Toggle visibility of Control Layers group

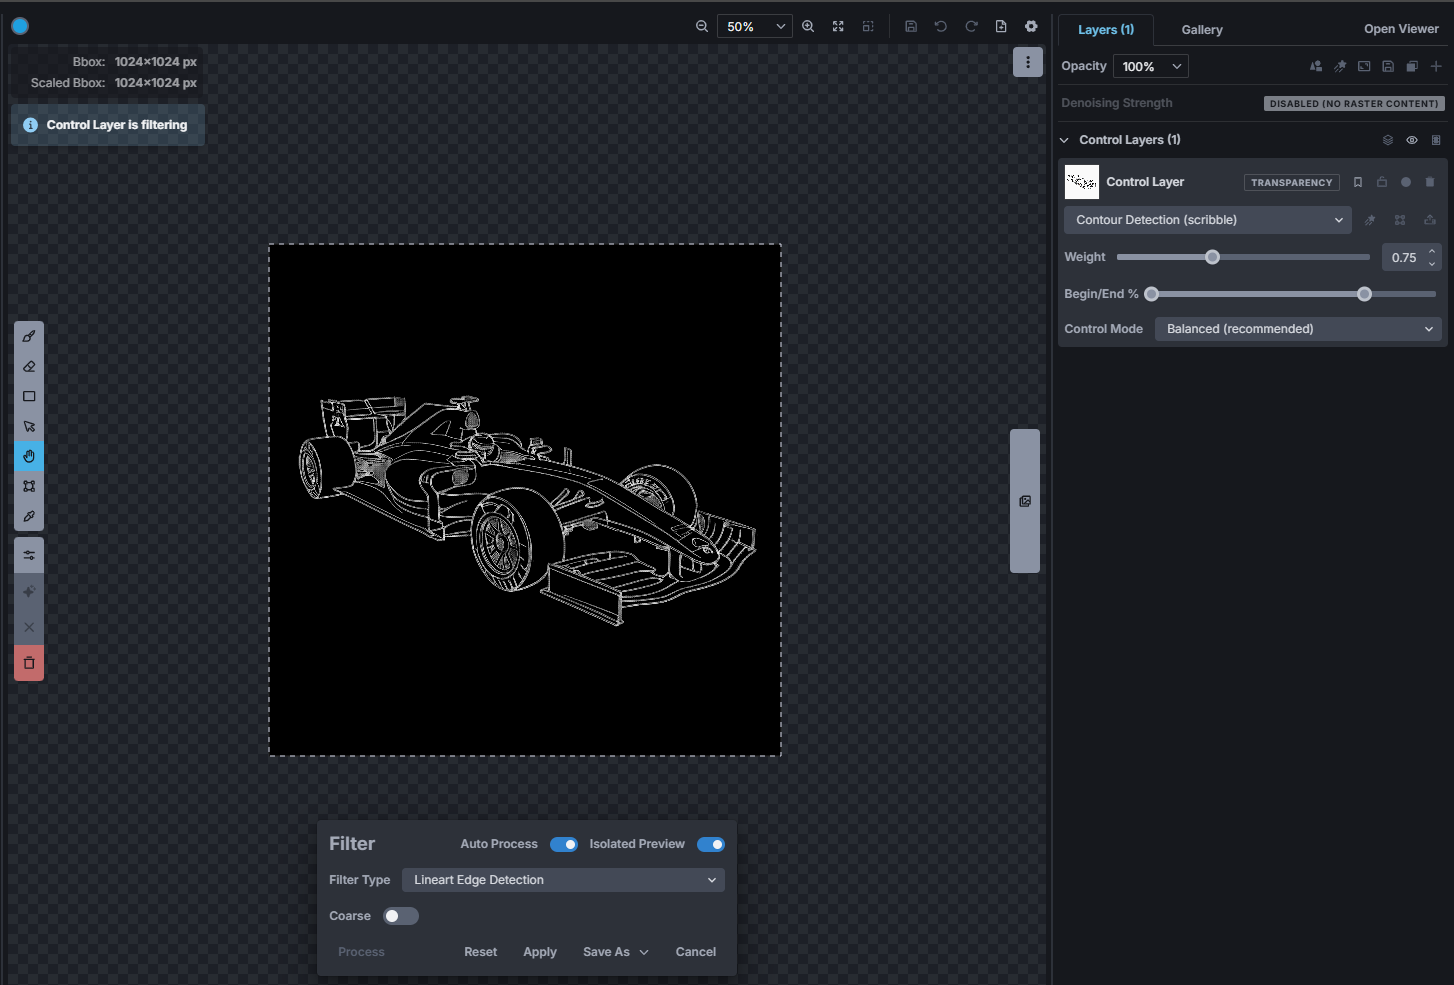click(1412, 140)
